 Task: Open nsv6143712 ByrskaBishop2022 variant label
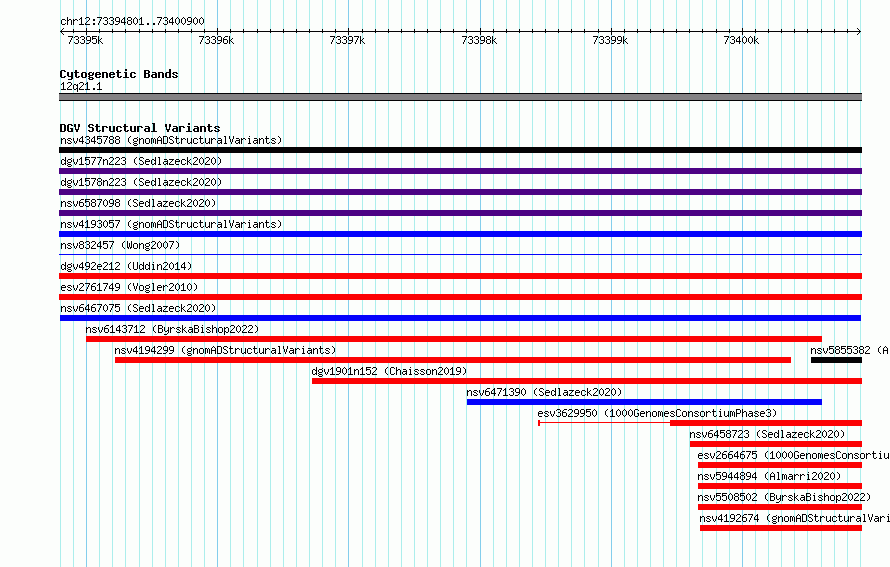pyautogui.click(x=172, y=329)
